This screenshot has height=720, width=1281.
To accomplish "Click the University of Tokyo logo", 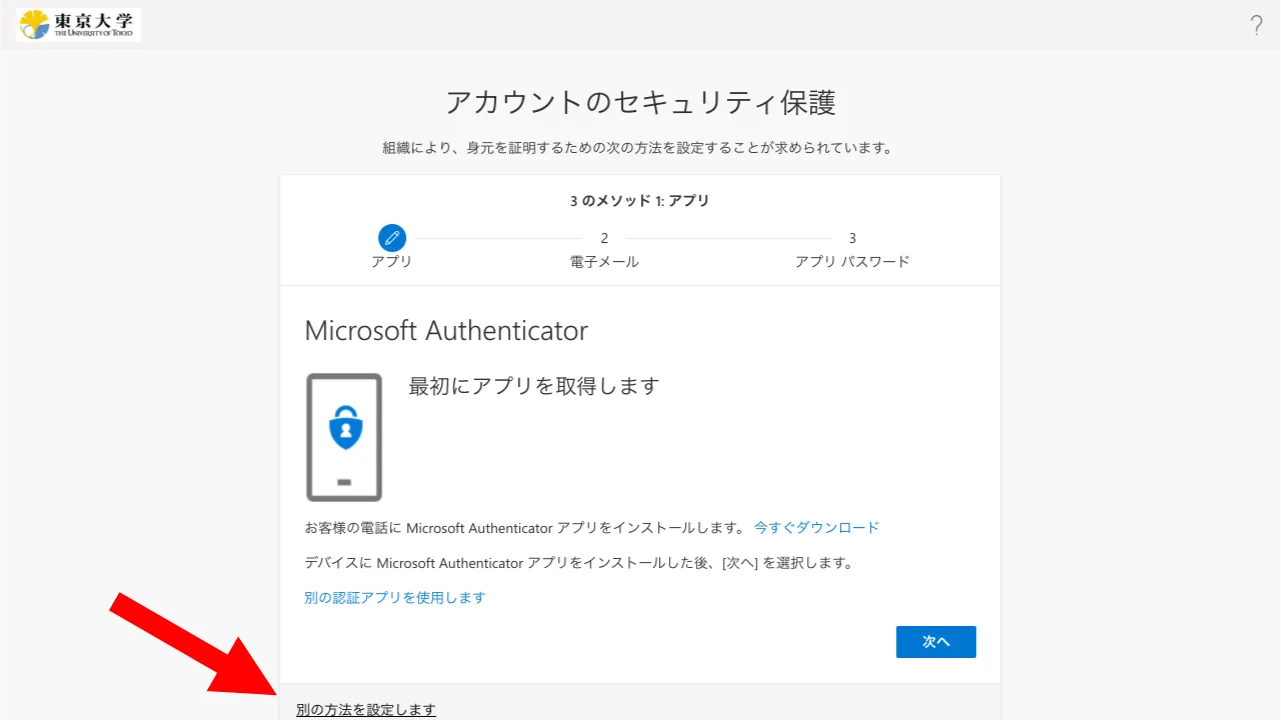I will pos(79,25).
